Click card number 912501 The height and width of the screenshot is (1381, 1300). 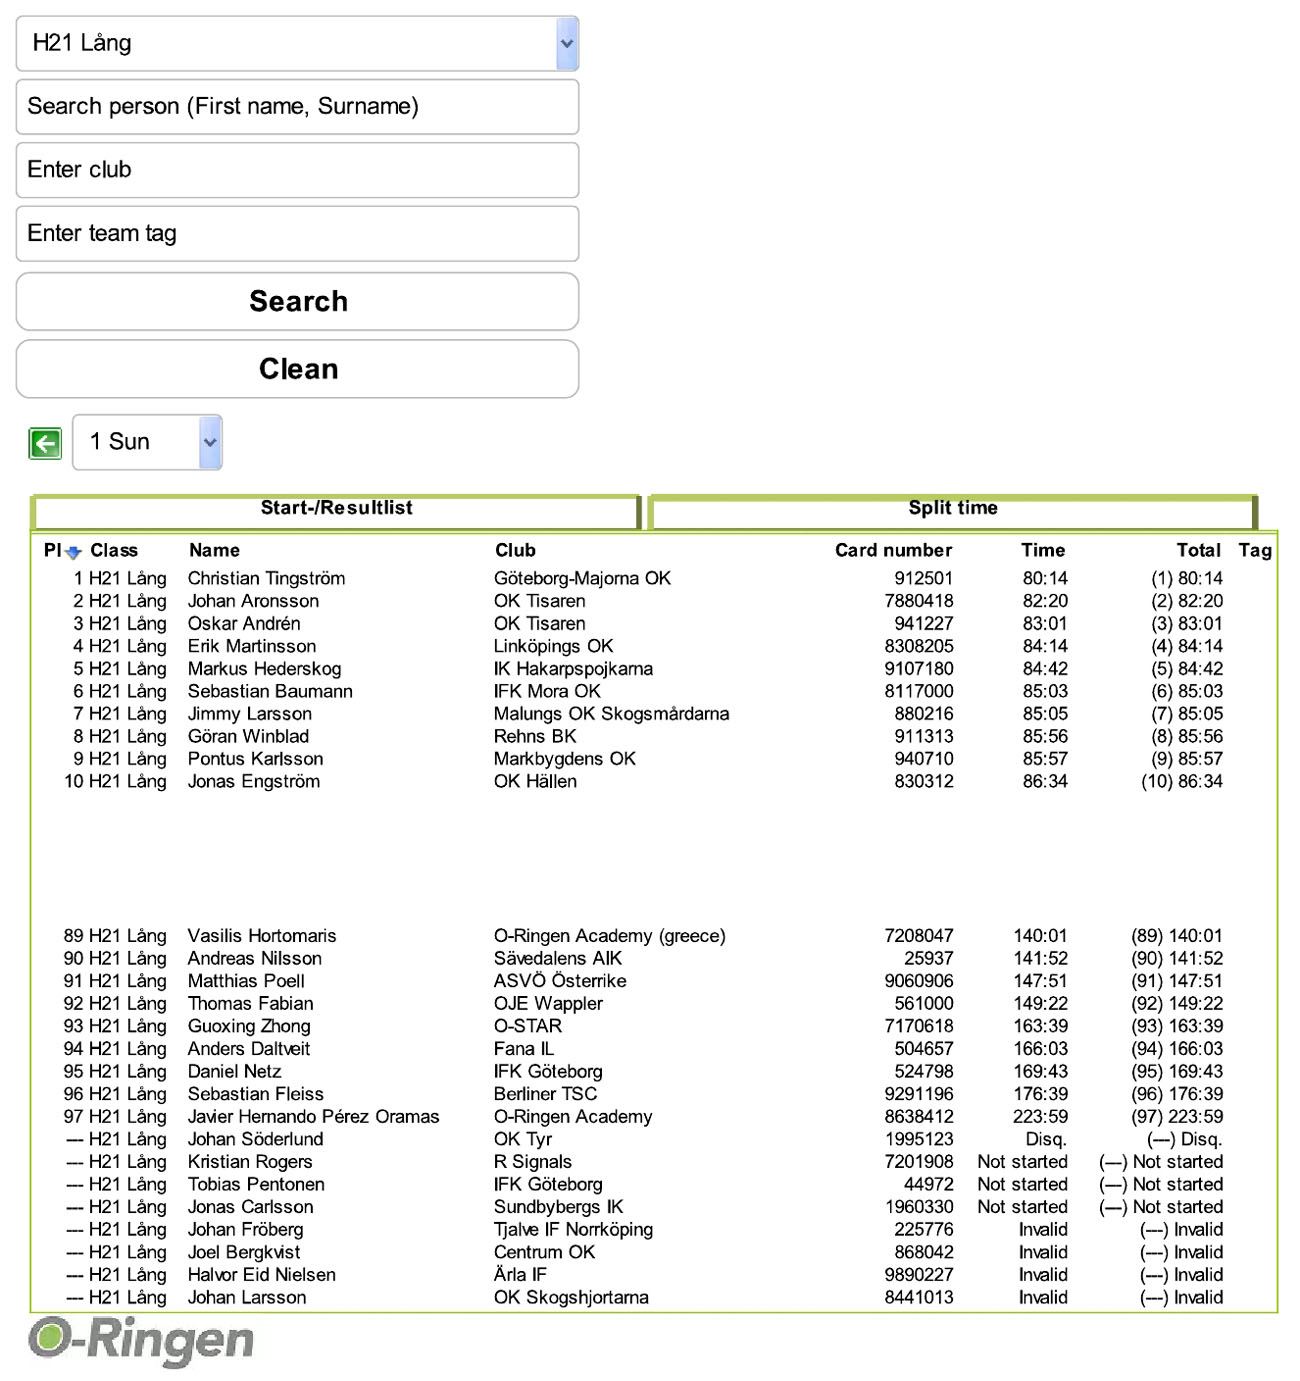tap(923, 578)
